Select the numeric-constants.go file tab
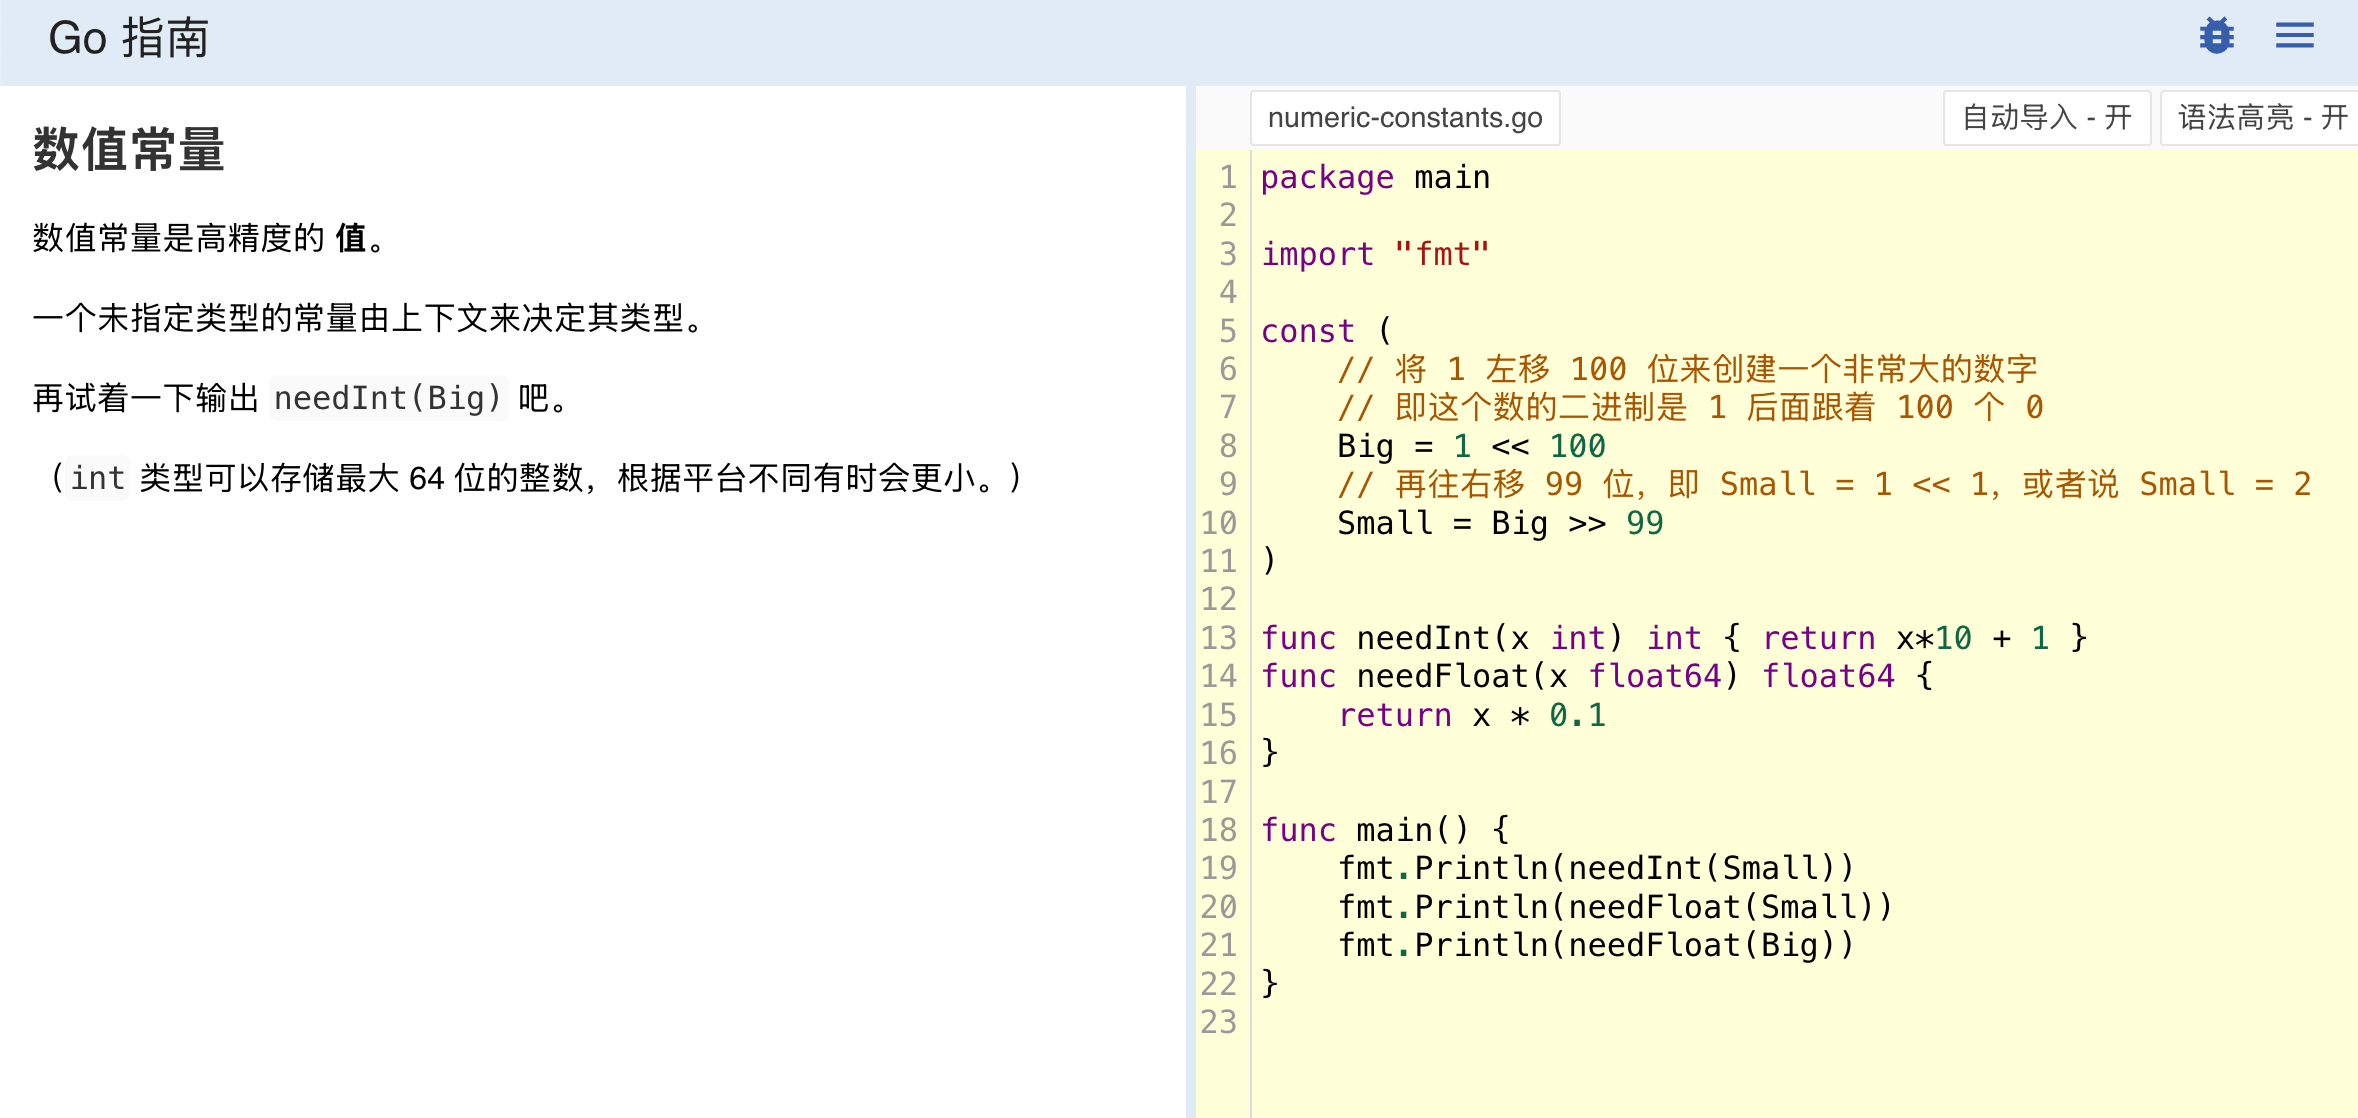 (x=1404, y=118)
